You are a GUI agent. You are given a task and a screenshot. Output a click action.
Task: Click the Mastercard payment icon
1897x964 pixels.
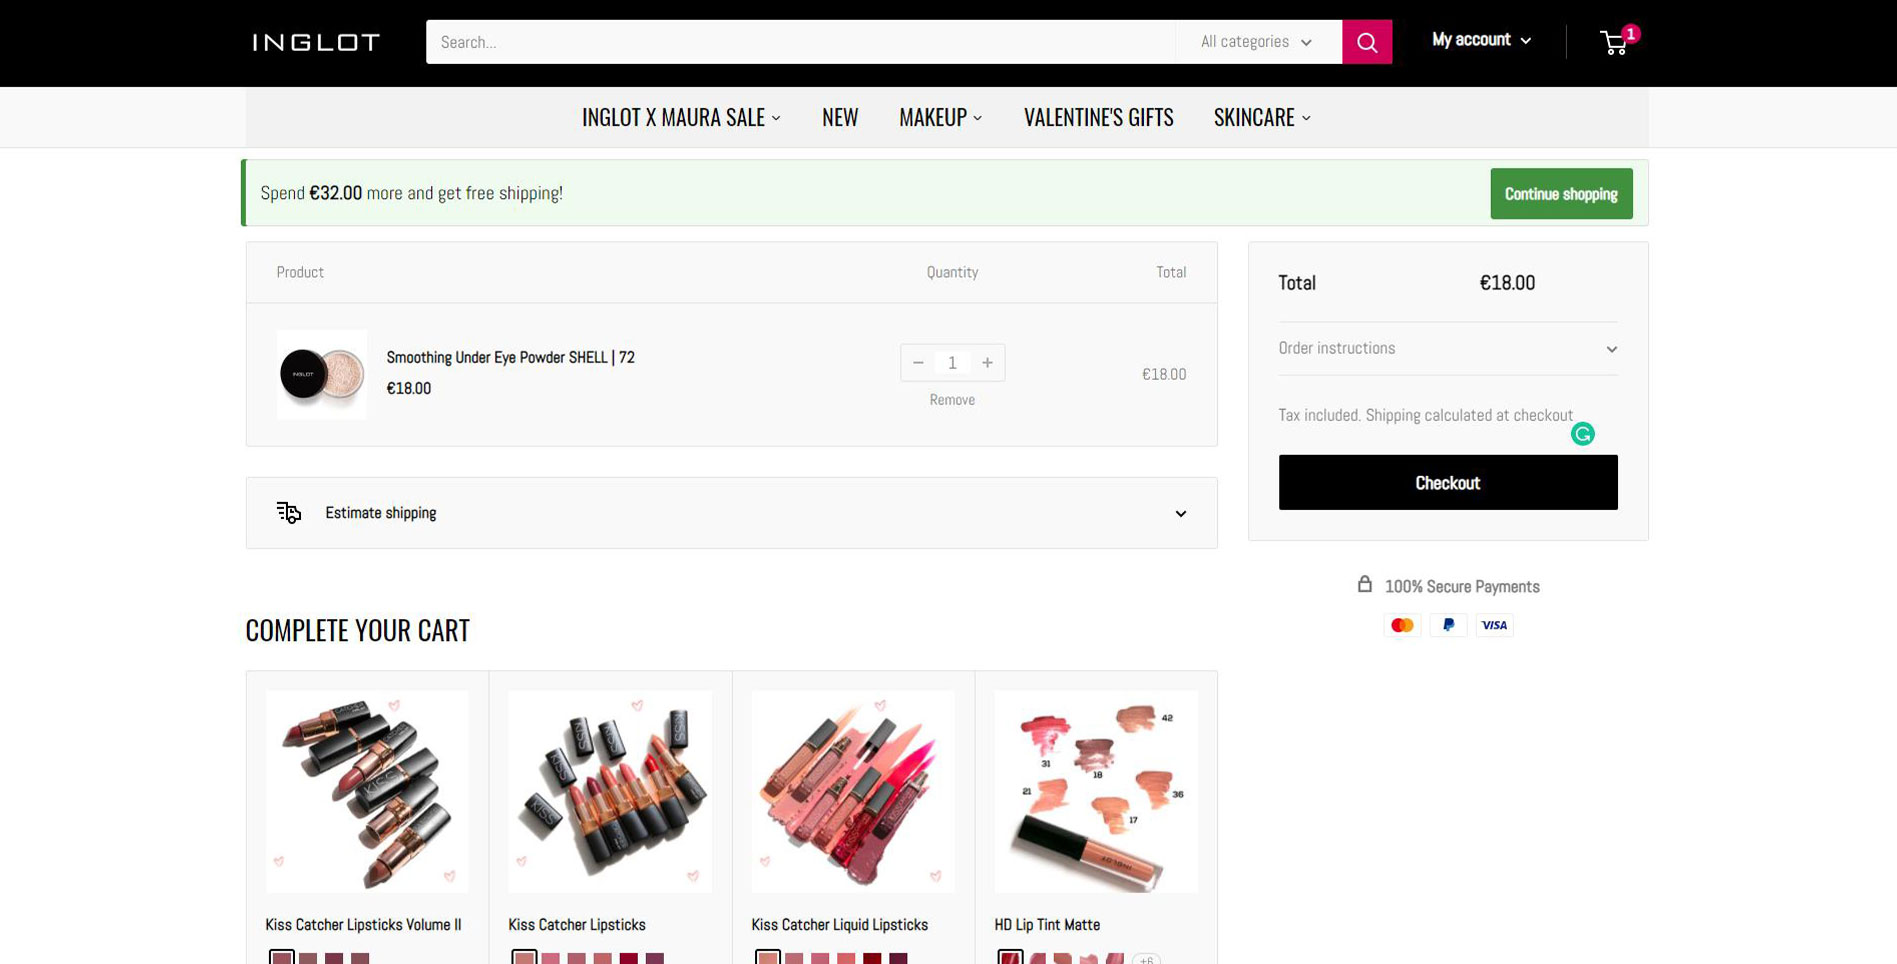click(1402, 625)
